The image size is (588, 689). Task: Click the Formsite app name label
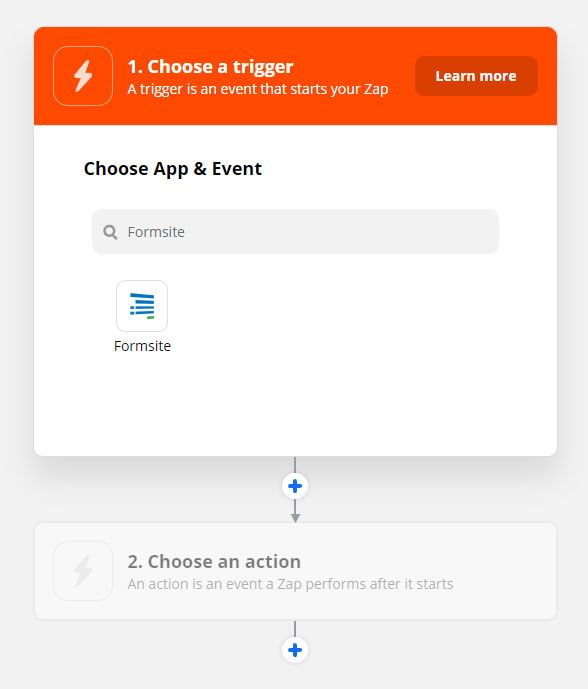(142, 346)
